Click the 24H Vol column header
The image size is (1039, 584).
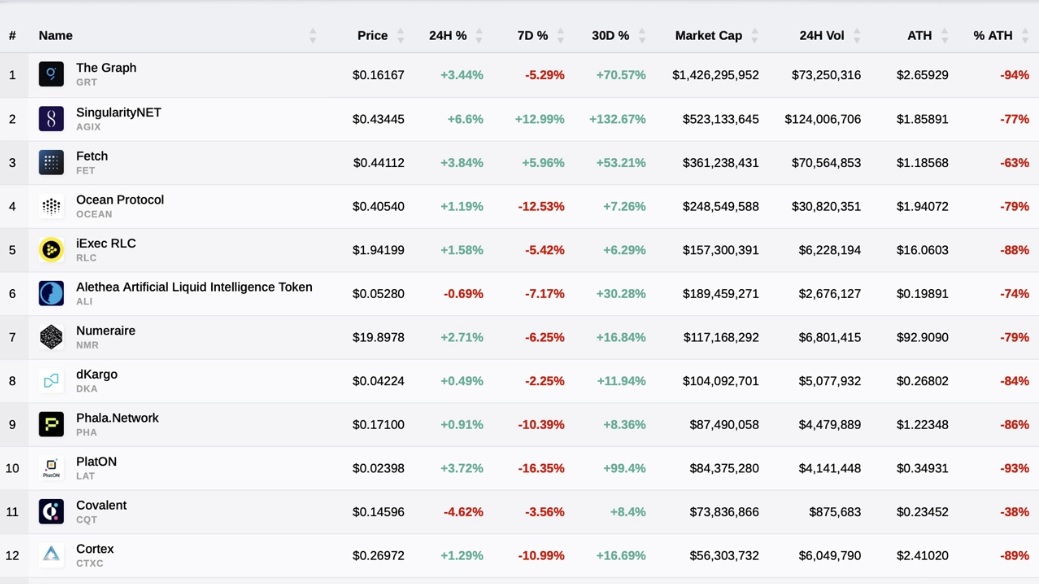(822, 36)
